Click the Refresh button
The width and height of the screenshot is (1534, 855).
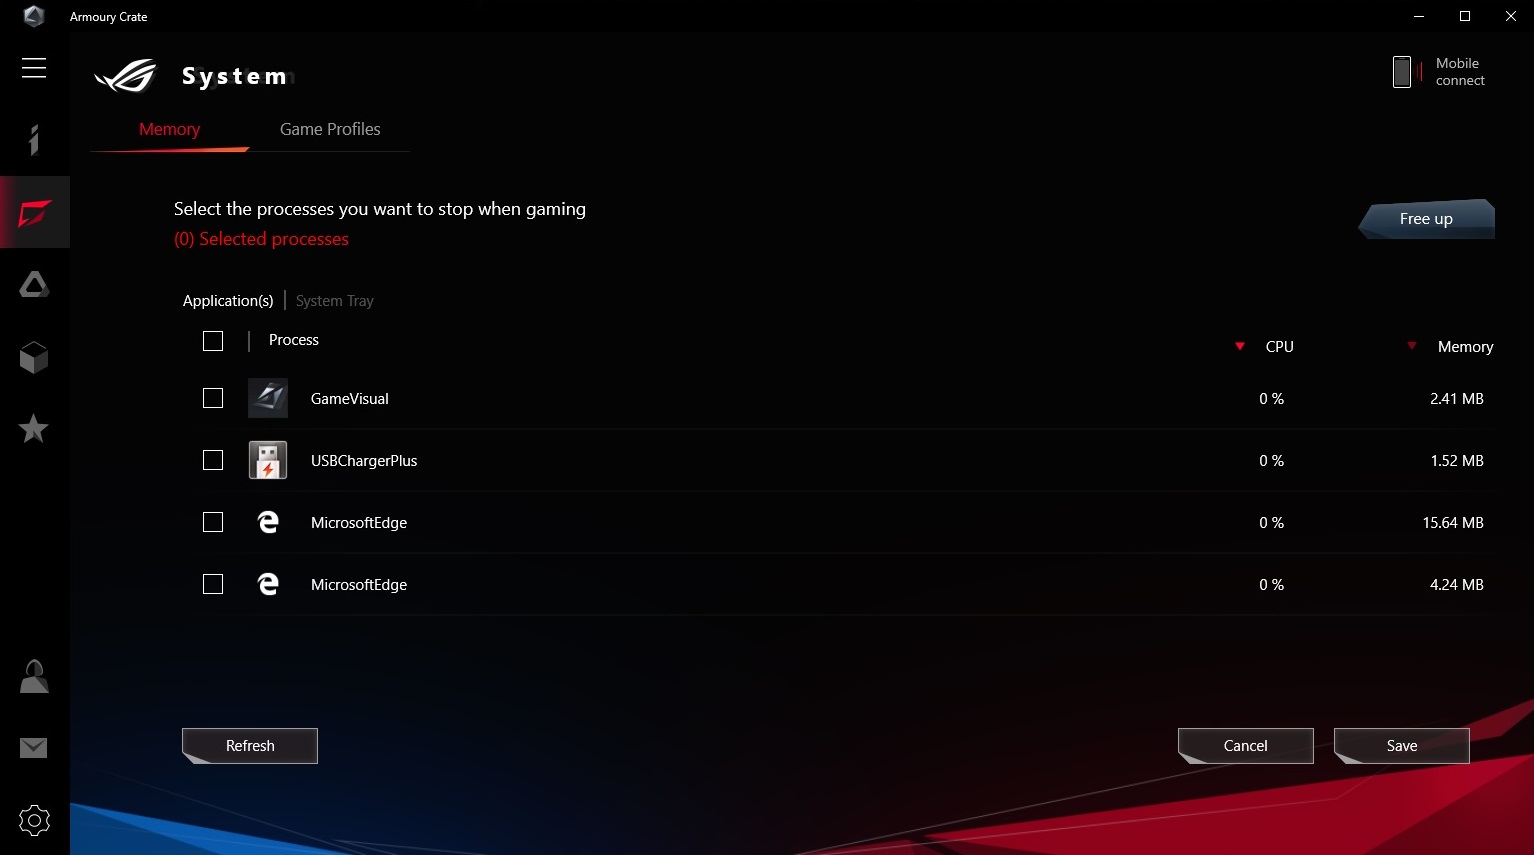click(x=250, y=746)
